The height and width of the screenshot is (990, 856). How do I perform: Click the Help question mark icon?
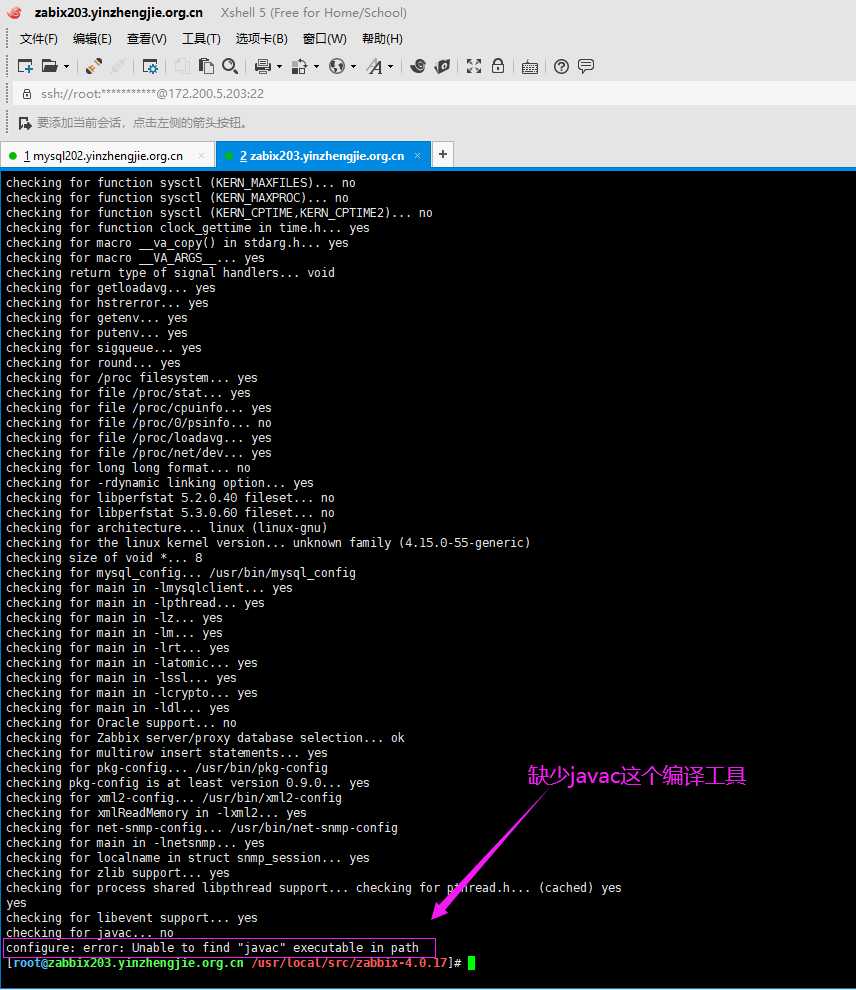click(561, 66)
